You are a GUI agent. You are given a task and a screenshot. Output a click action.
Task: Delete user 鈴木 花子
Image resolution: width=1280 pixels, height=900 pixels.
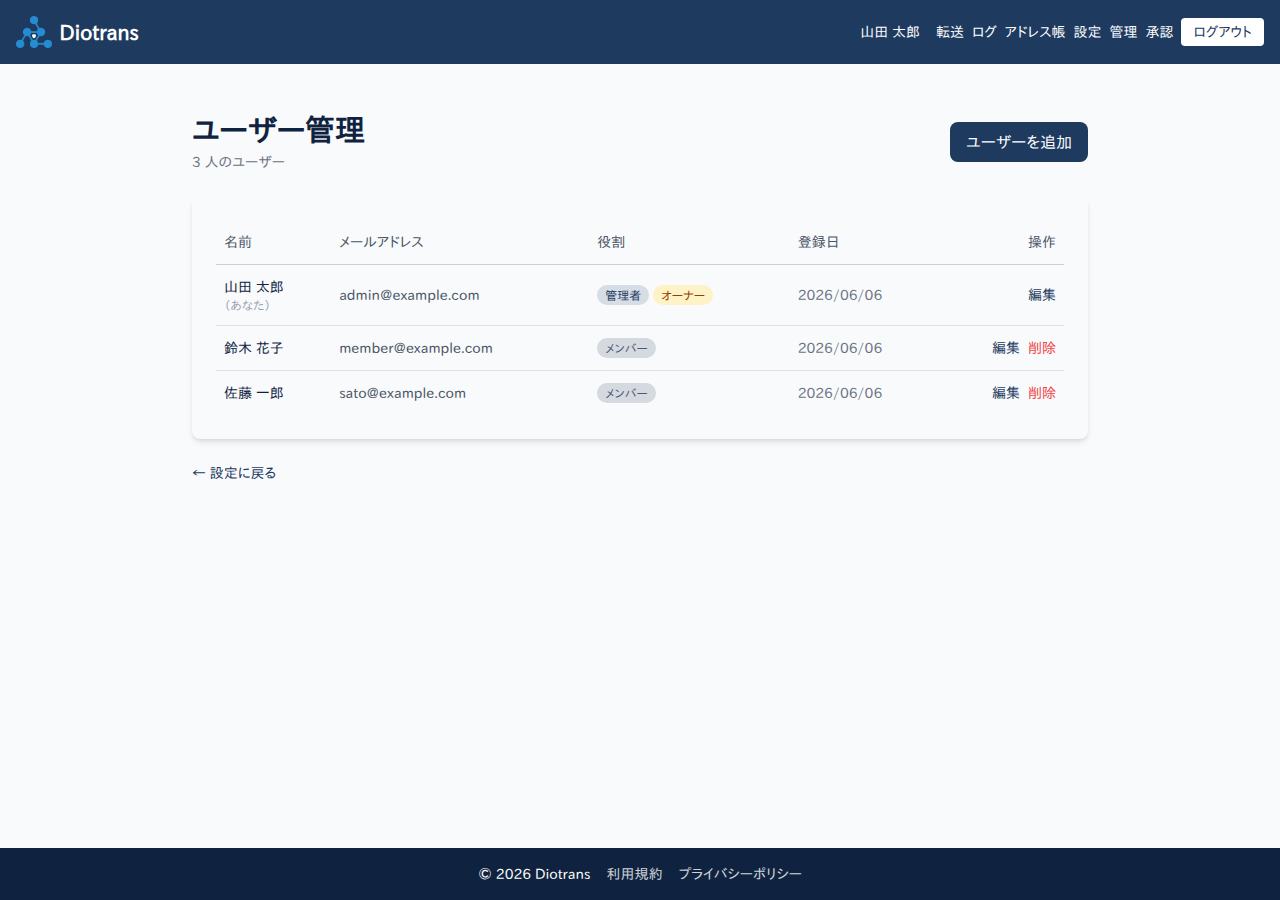click(1042, 348)
